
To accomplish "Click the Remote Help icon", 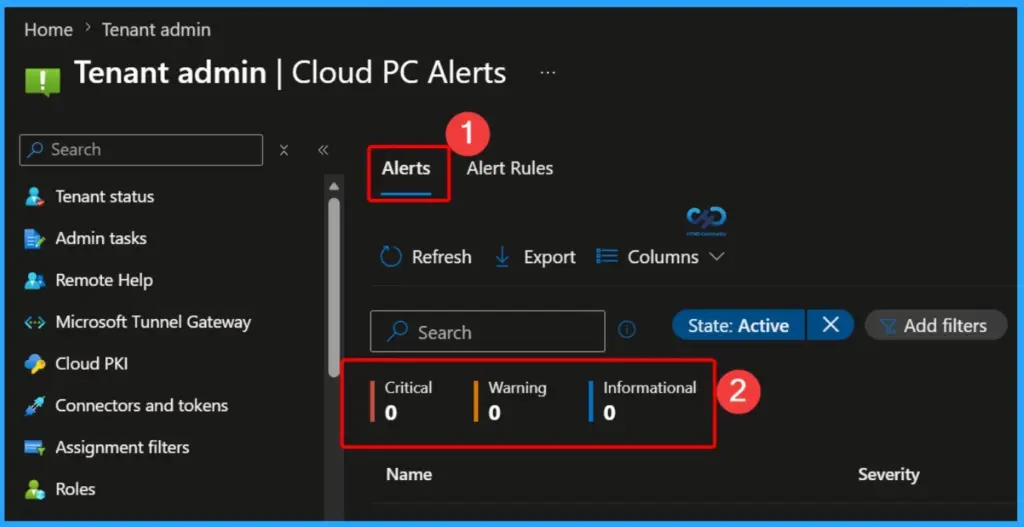I will [35, 281].
